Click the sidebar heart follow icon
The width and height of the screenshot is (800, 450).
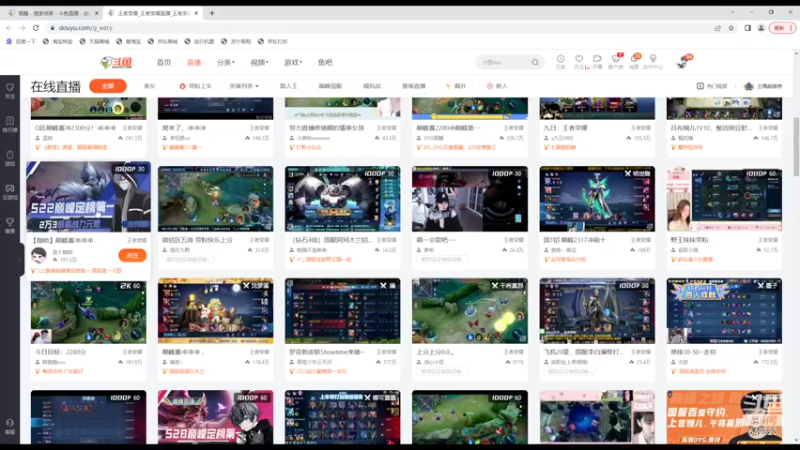[10, 91]
